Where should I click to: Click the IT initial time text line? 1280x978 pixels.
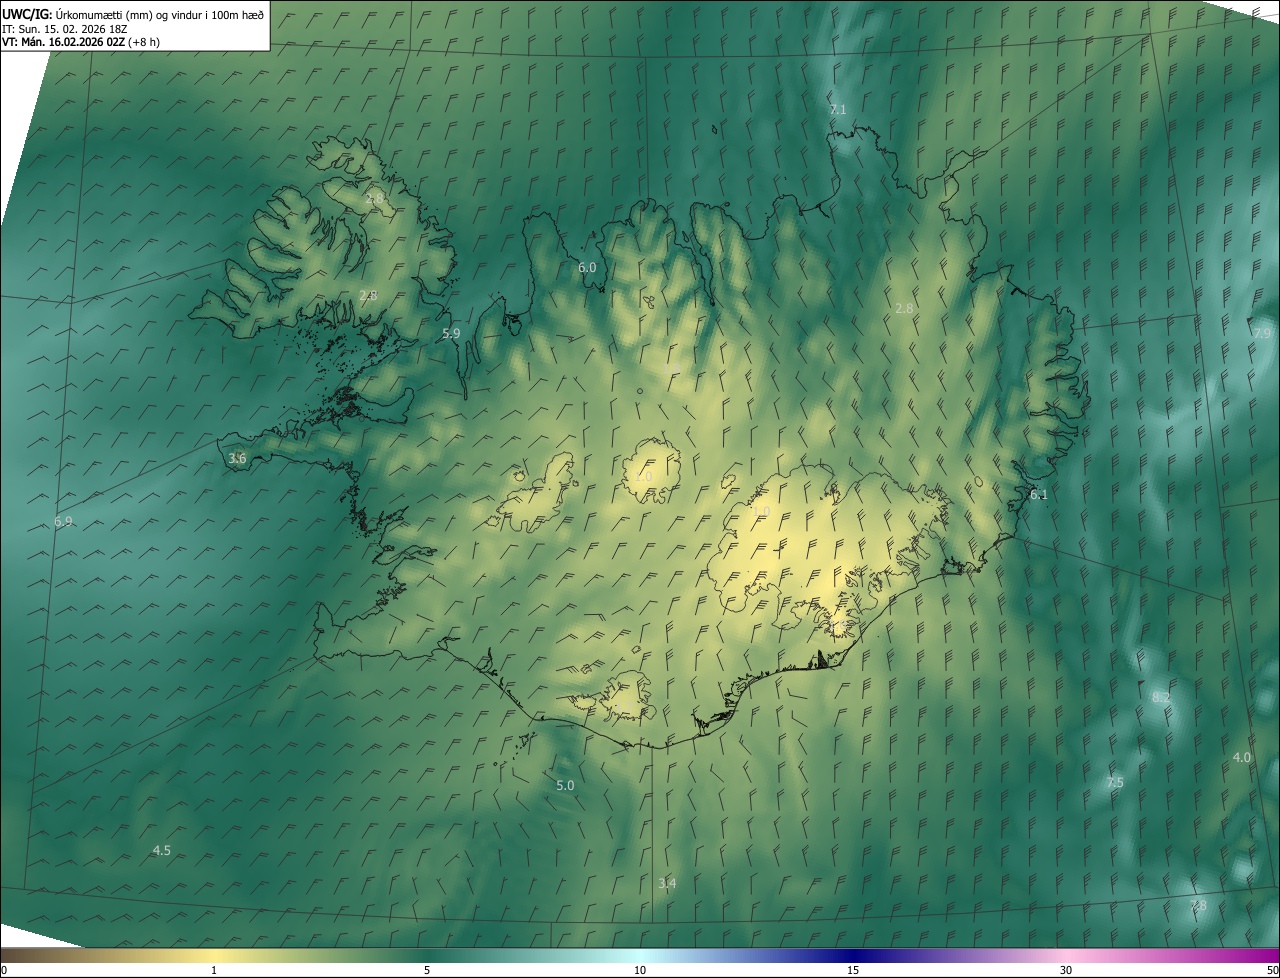pos(65,29)
